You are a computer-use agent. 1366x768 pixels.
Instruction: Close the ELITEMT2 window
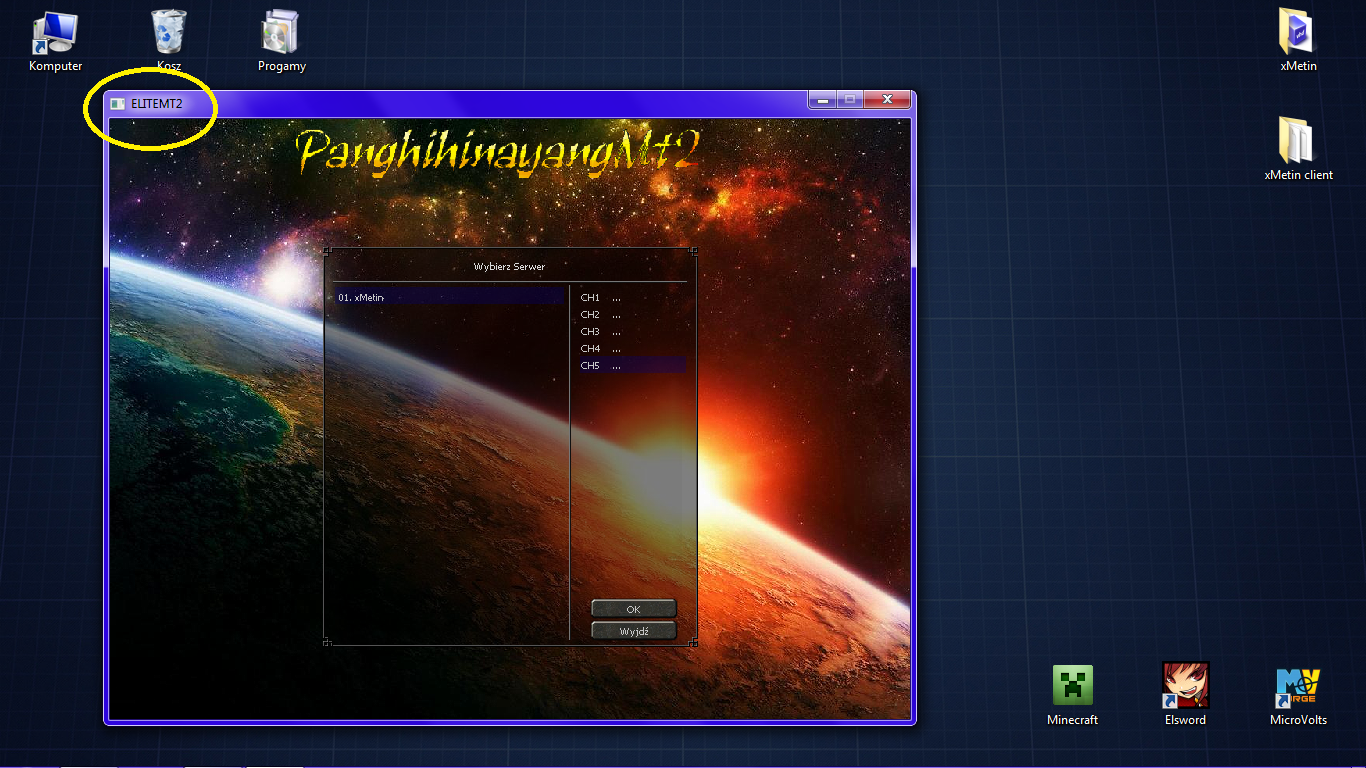[887, 100]
